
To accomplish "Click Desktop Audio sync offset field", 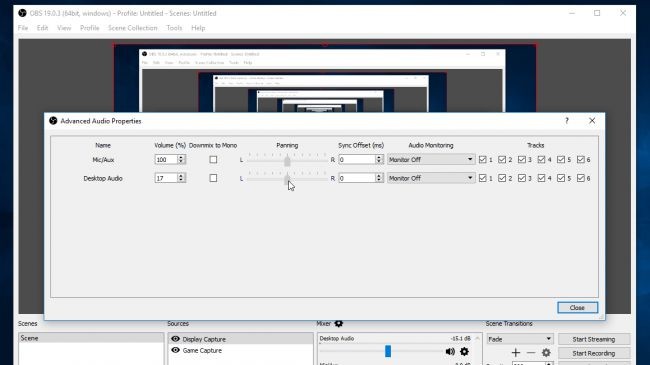I will tap(357, 178).
